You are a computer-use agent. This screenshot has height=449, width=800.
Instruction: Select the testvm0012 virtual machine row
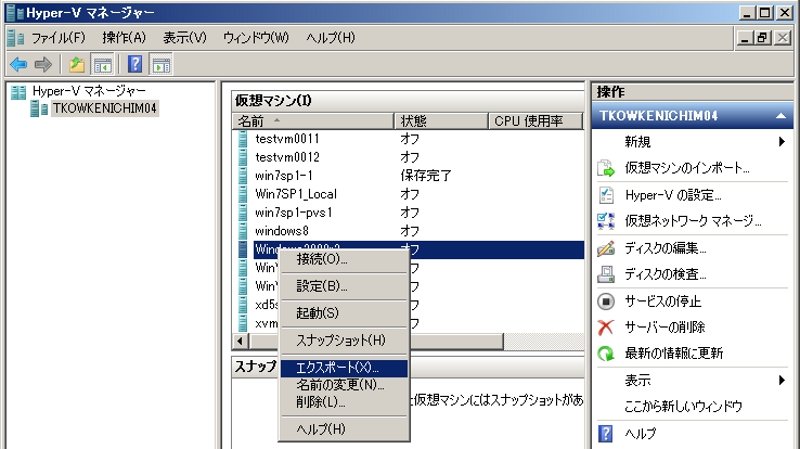pyautogui.click(x=409, y=157)
